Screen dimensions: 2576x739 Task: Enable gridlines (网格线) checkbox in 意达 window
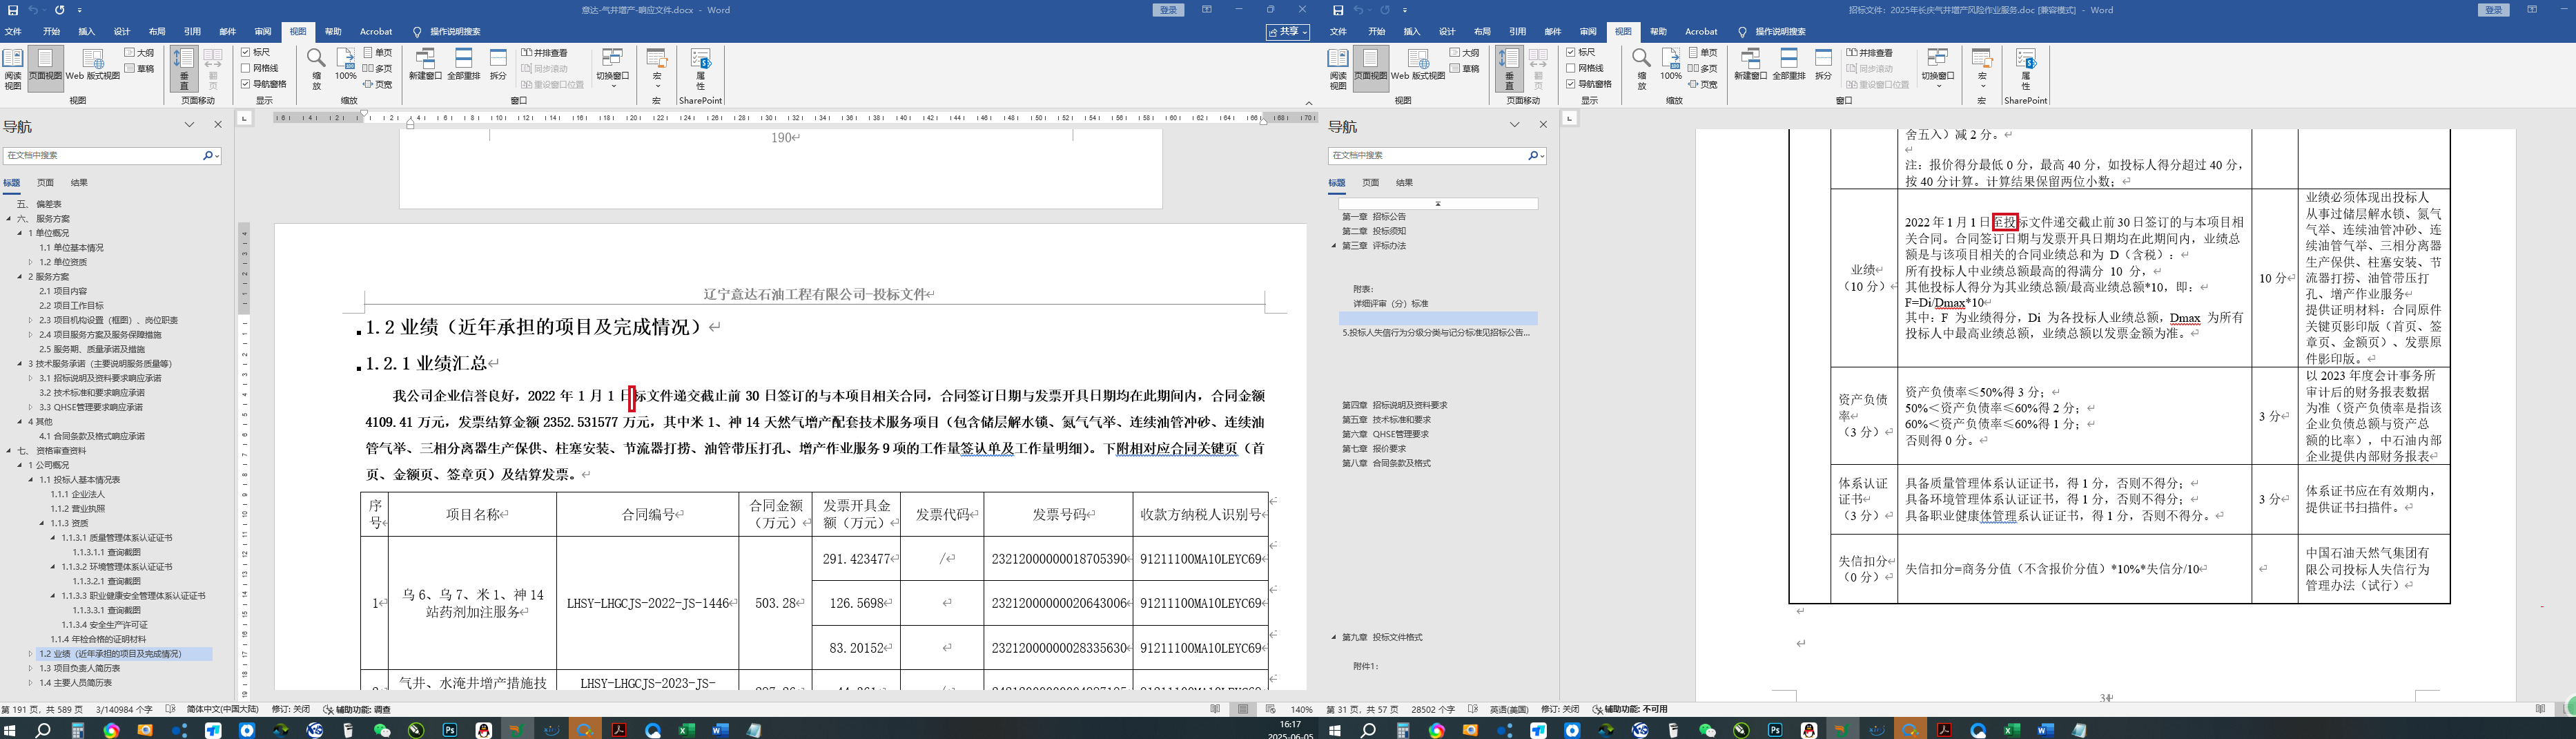[246, 68]
